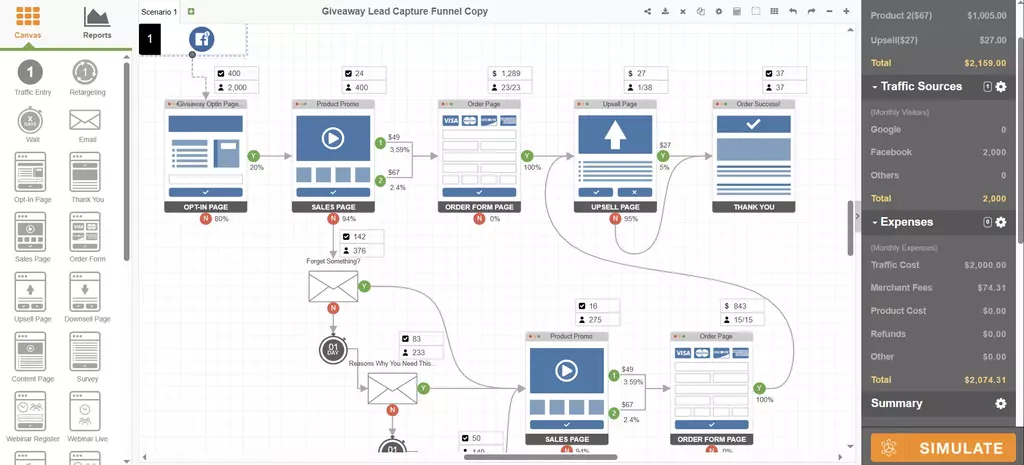
Task: Select the dashed marquee selection tool
Action: coord(756,11)
